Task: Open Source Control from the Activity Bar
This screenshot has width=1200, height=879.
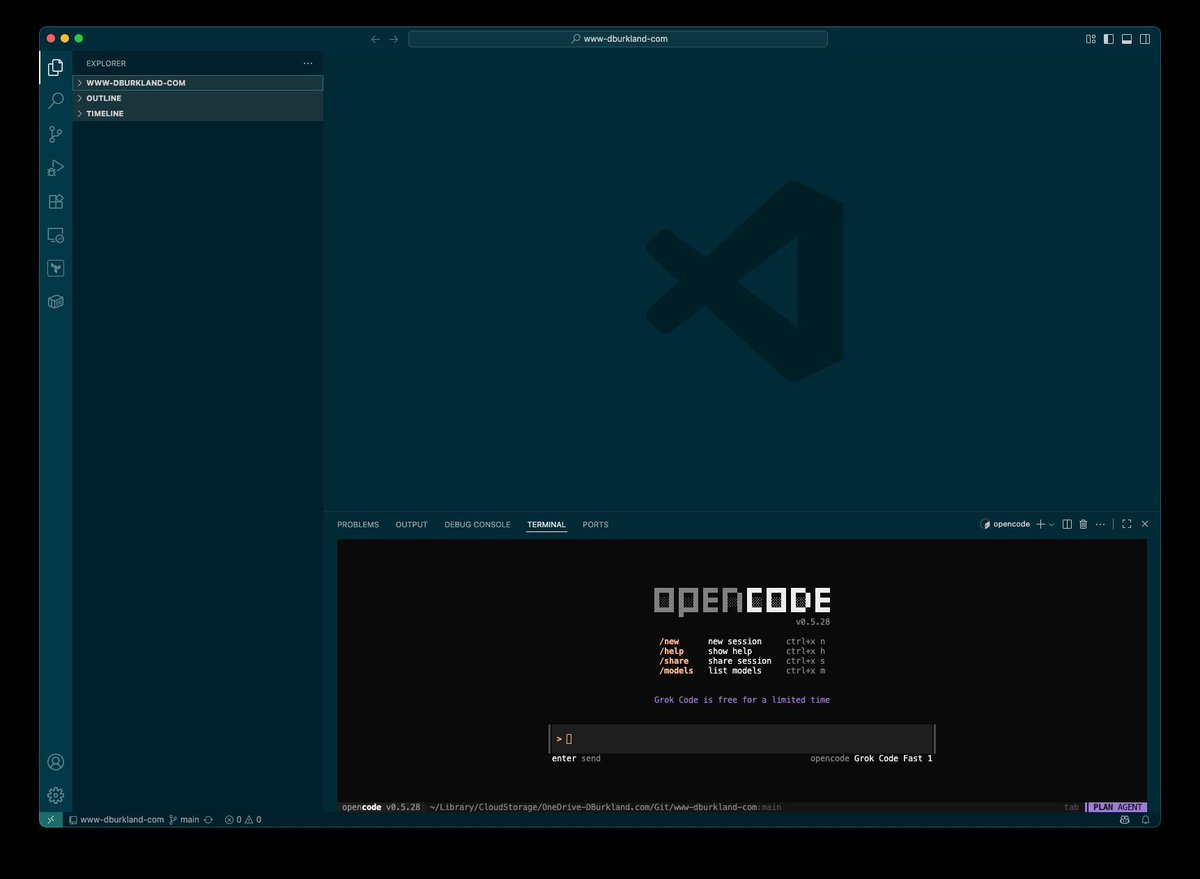Action: (55, 134)
